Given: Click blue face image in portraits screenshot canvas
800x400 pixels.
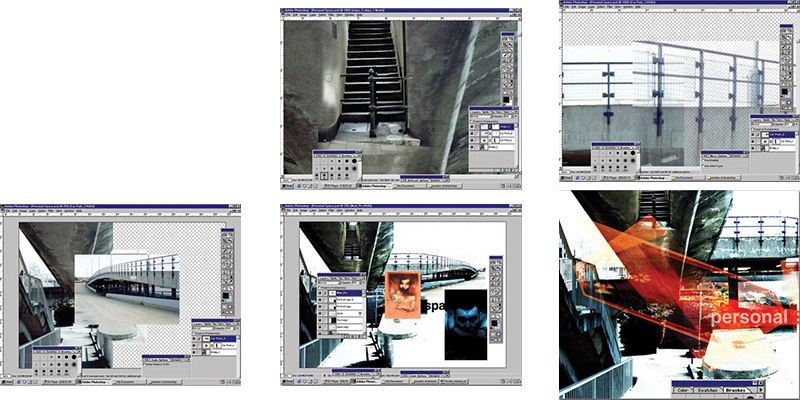Looking at the screenshot, I should tap(466, 324).
